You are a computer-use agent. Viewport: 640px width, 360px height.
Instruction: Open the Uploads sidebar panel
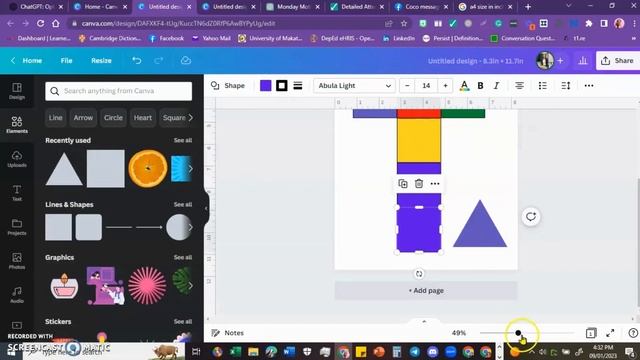(17, 159)
